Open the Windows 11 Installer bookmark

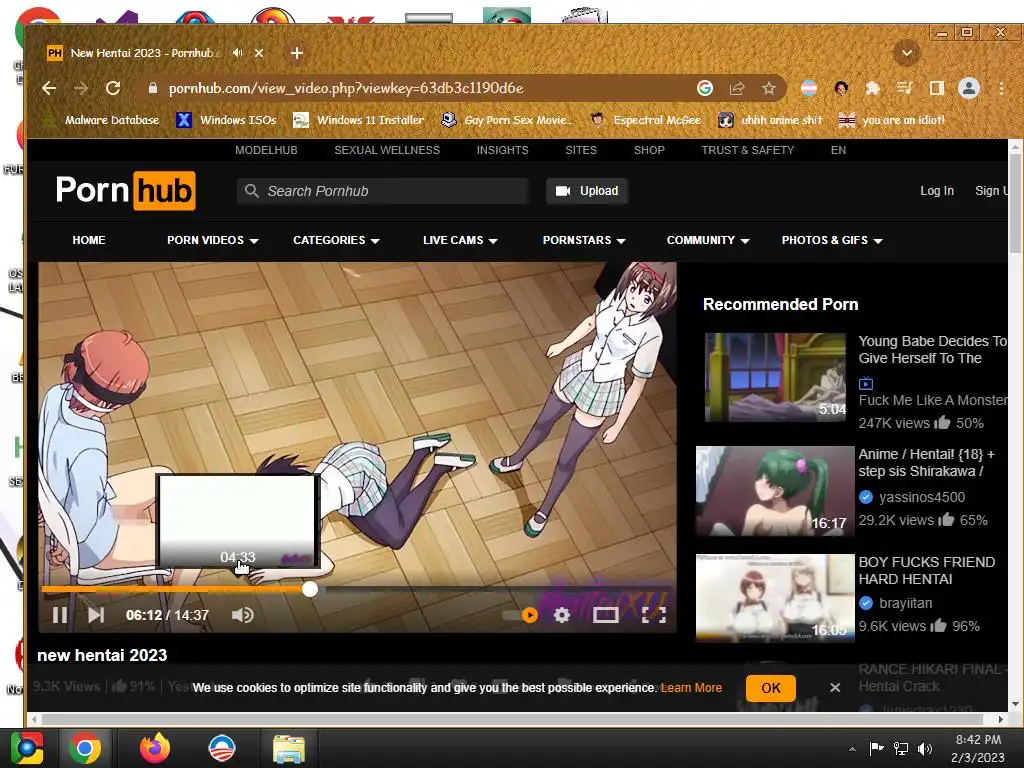click(x=359, y=120)
